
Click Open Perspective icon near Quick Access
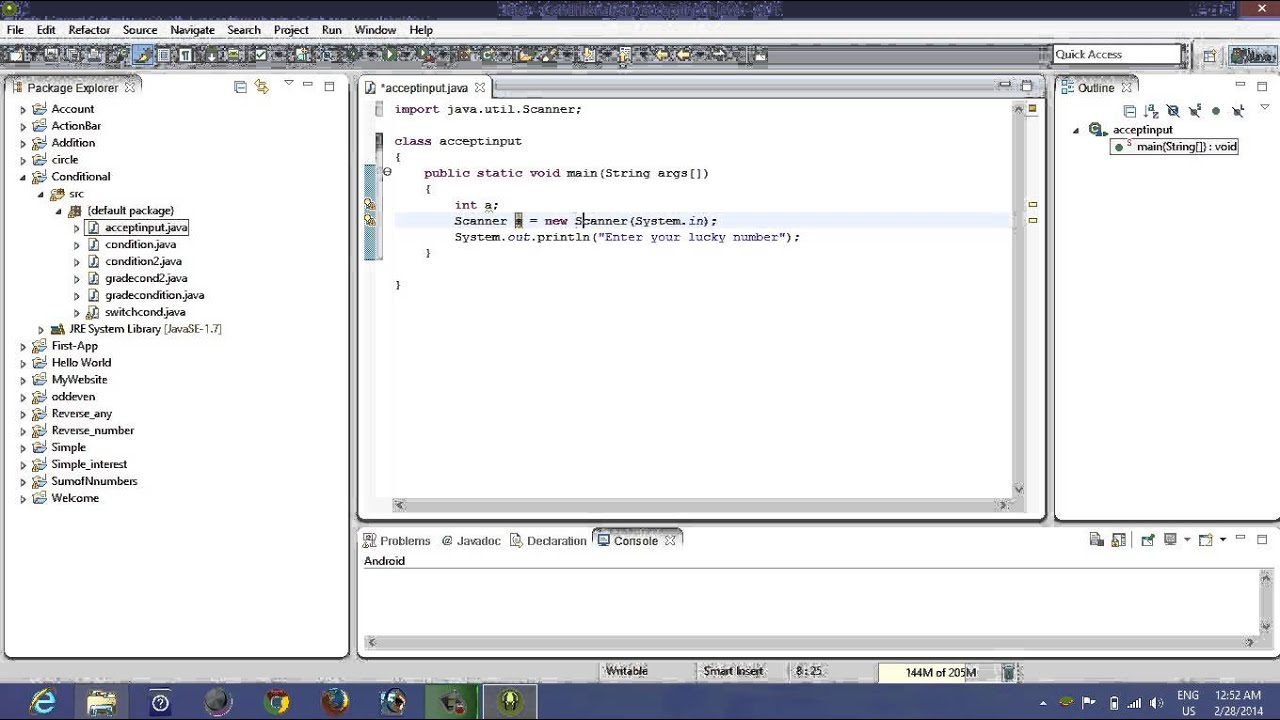[x=1209, y=55]
